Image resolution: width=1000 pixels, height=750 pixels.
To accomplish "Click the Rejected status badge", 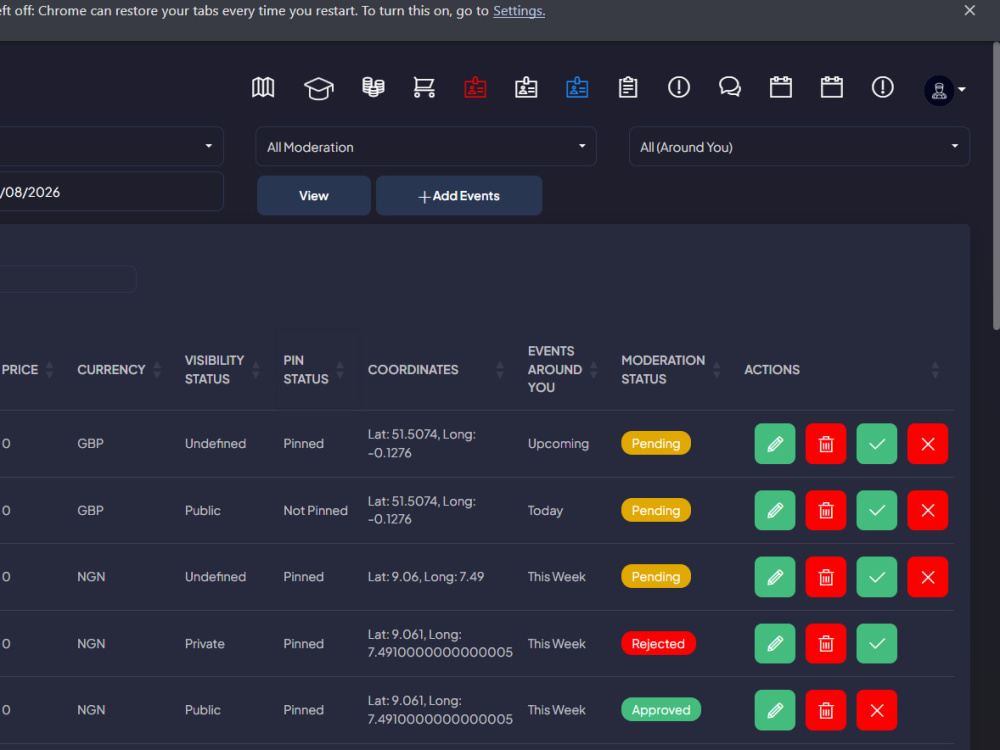I will 658,643.
